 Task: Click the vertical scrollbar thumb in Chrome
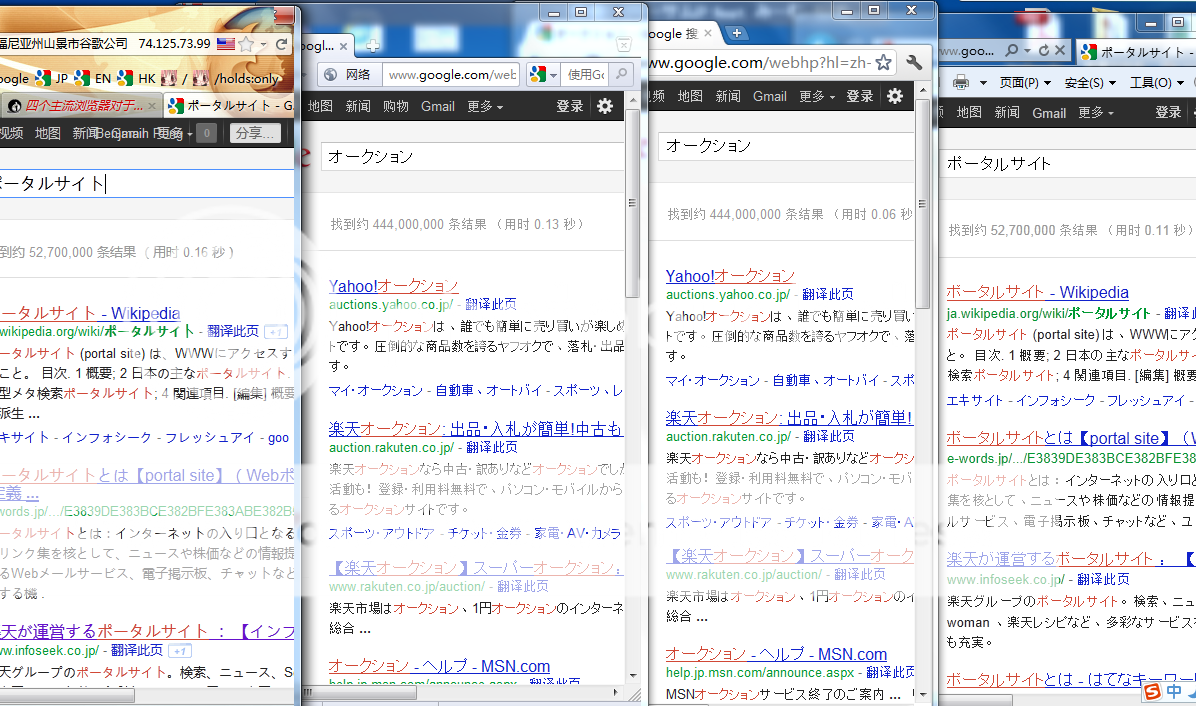922,204
